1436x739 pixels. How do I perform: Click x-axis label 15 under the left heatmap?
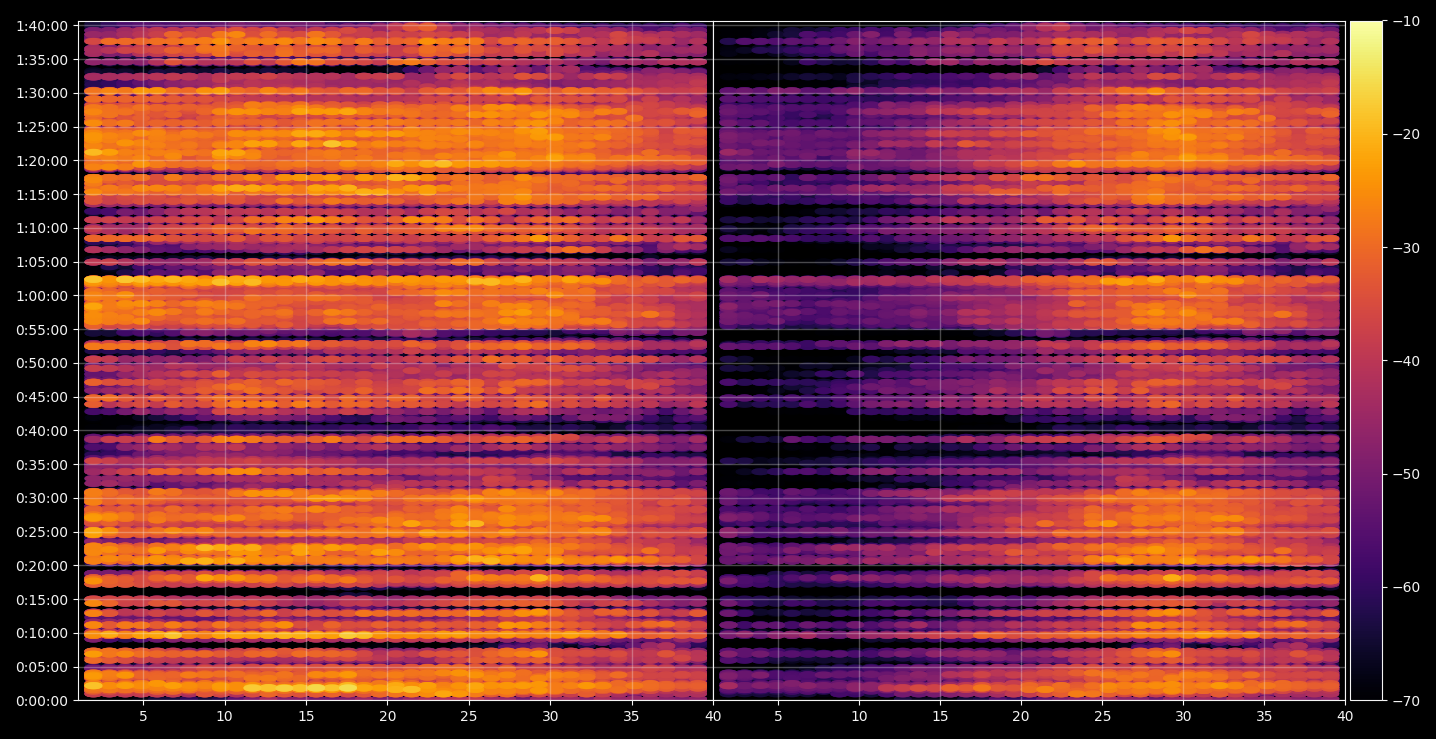306,717
